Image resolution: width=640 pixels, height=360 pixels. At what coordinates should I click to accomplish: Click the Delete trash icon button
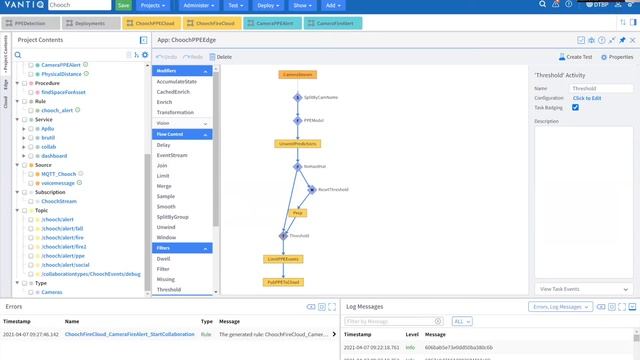tap(220, 57)
